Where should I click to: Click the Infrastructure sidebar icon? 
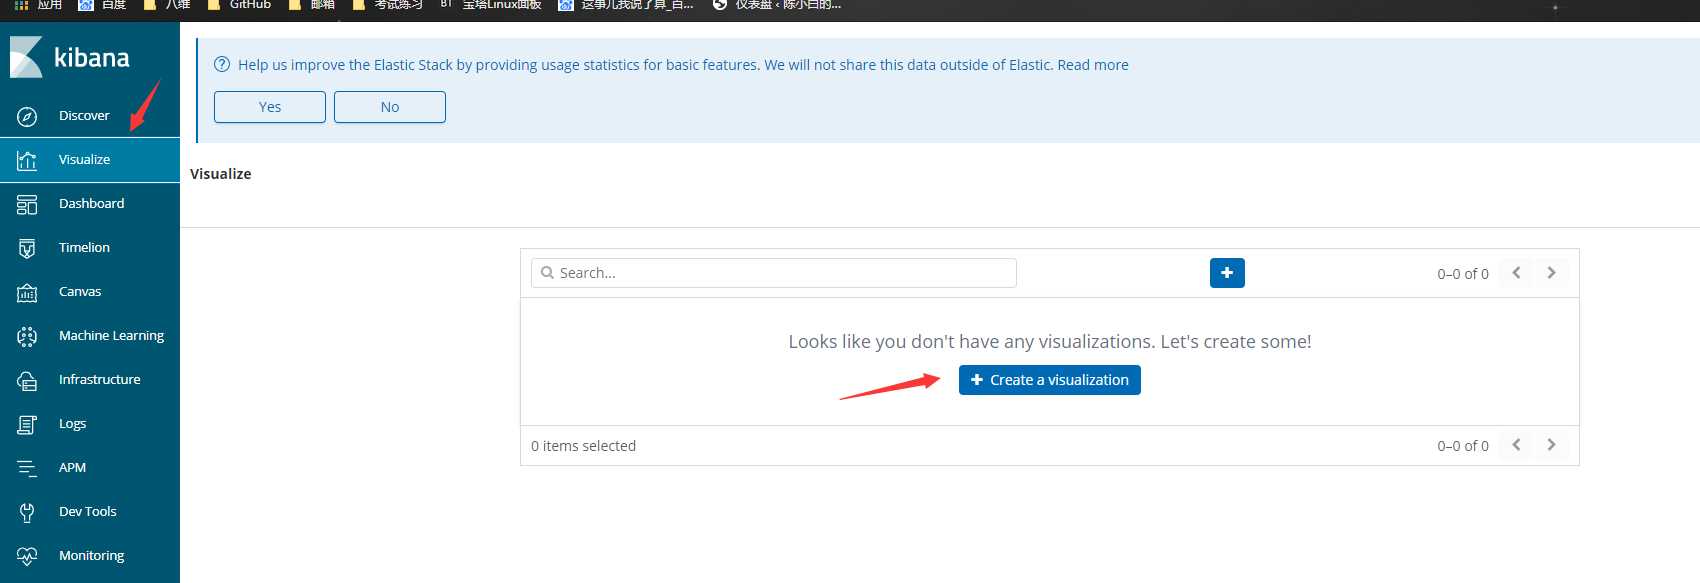tap(27, 380)
